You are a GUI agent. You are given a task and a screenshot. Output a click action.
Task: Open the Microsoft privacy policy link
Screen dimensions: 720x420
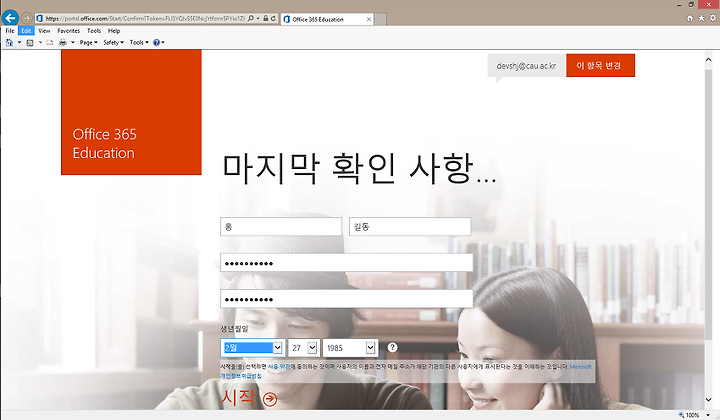tap(580, 367)
